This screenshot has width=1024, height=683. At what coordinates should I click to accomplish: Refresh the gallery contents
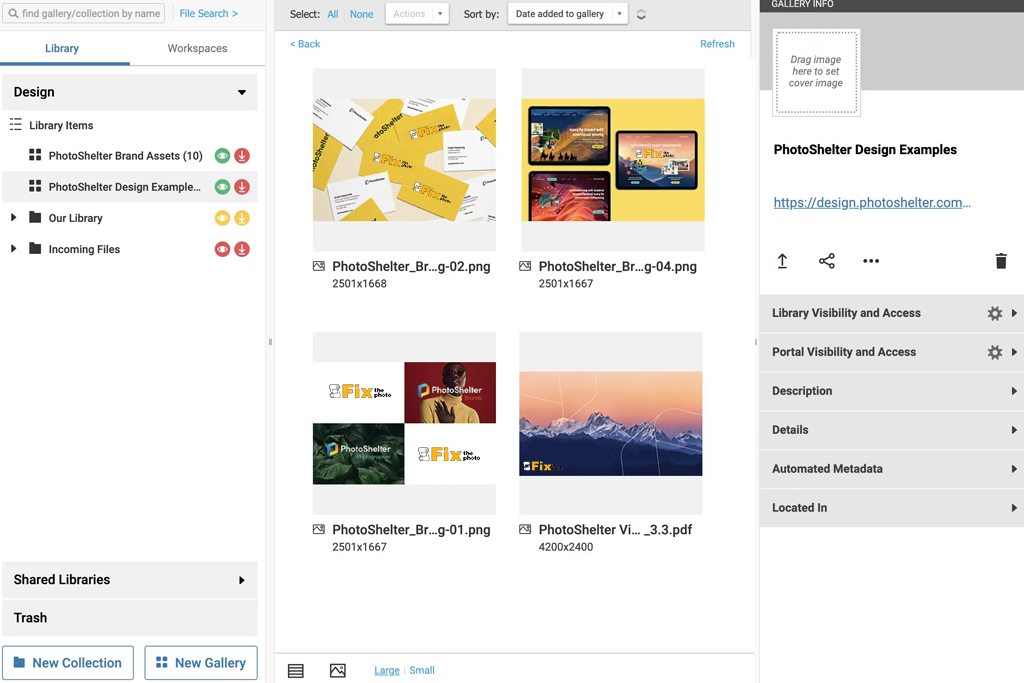(x=717, y=44)
